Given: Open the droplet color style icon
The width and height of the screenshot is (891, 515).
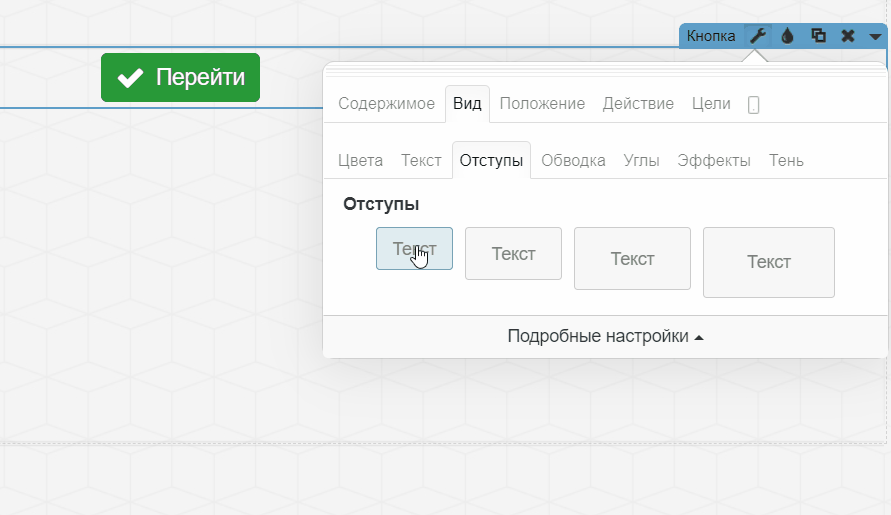Looking at the screenshot, I should click(x=787, y=36).
